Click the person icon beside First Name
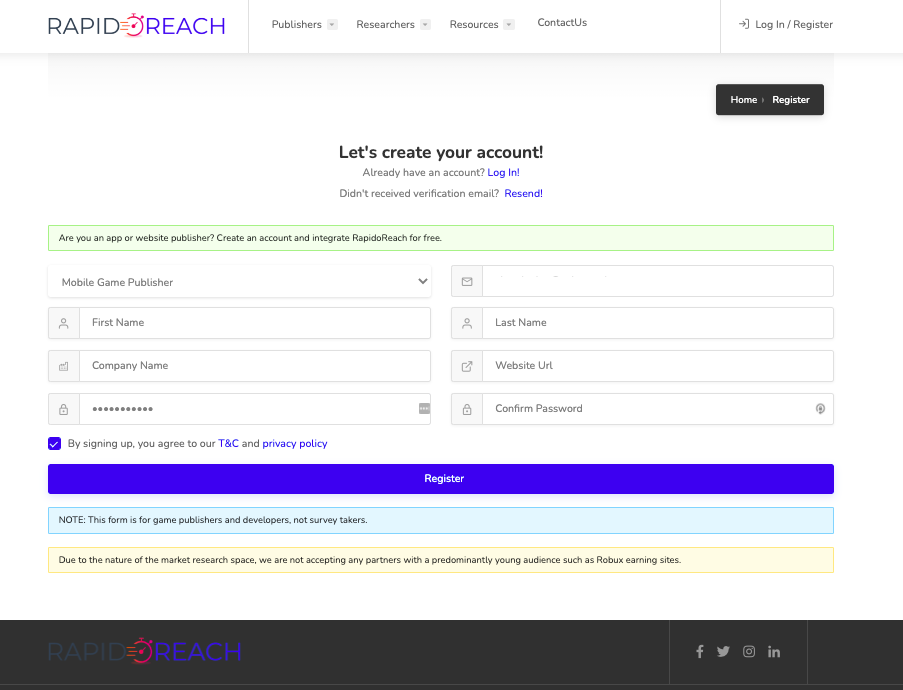This screenshot has height=690, width=903. (64, 324)
